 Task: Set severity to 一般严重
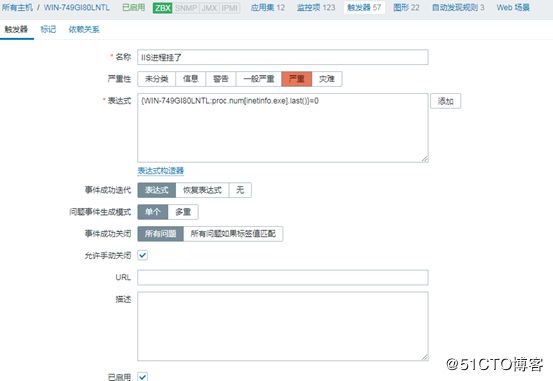pos(259,79)
